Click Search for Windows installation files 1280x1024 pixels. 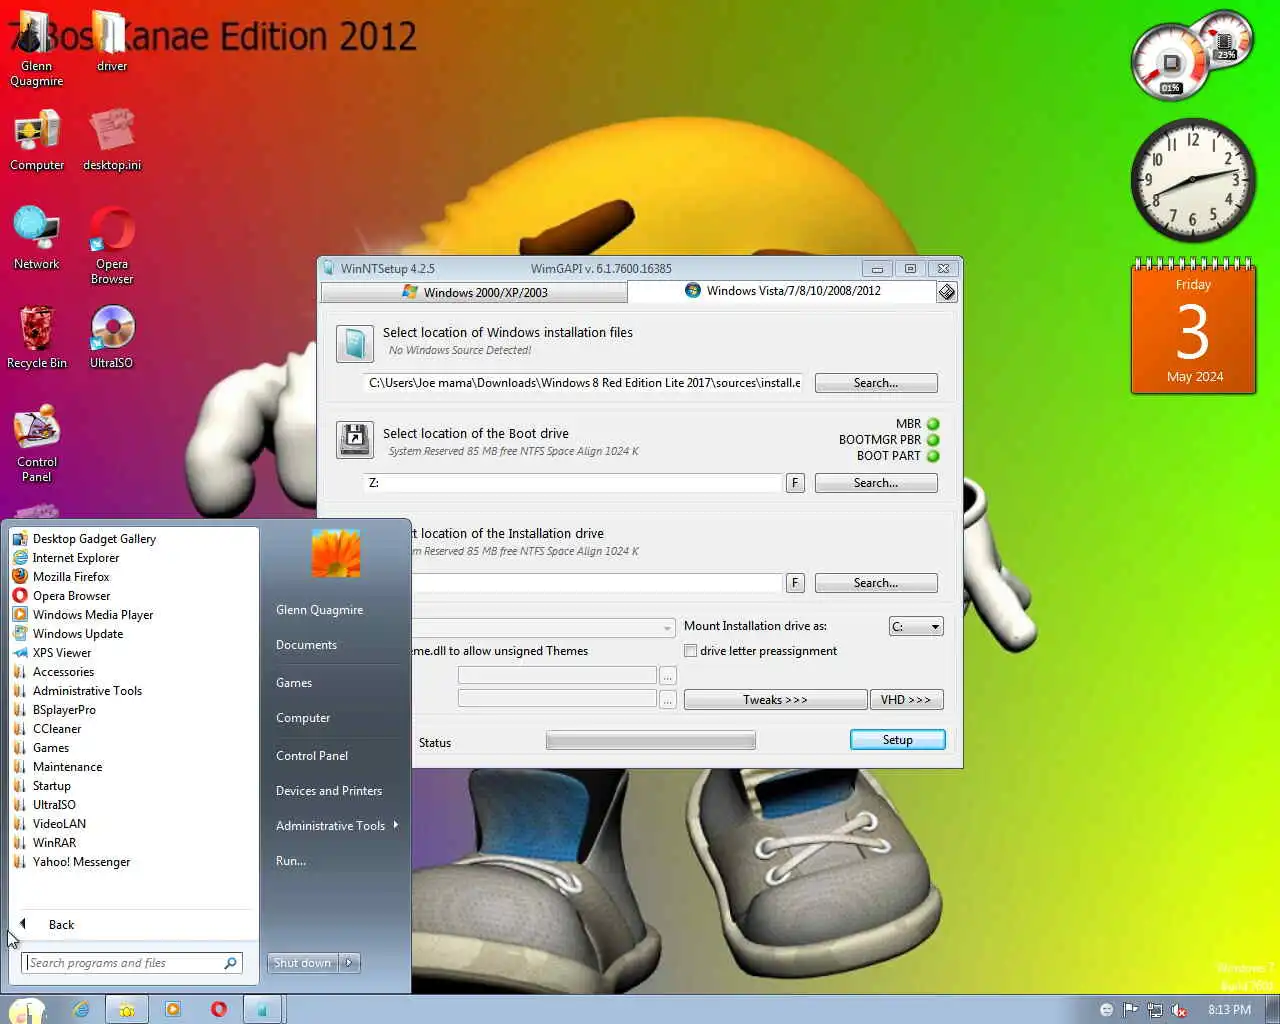[x=876, y=383]
